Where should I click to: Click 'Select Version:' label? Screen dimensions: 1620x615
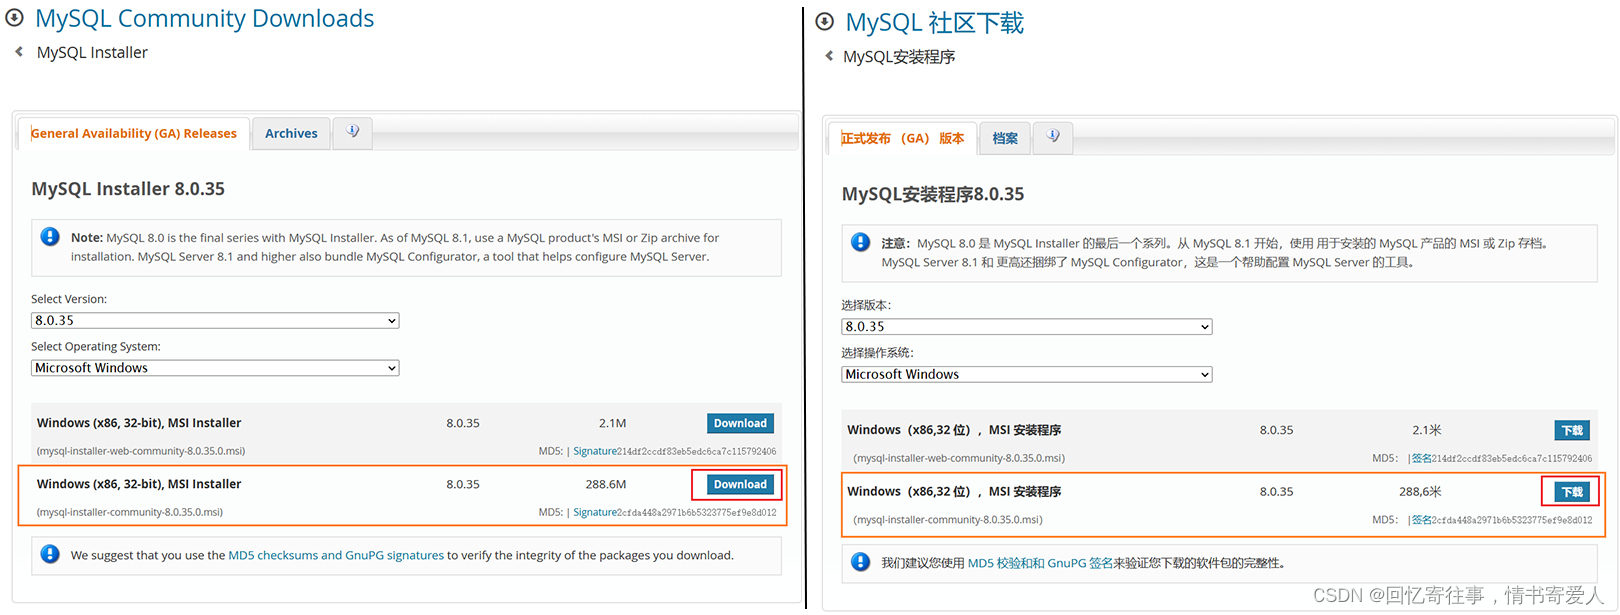[69, 299]
